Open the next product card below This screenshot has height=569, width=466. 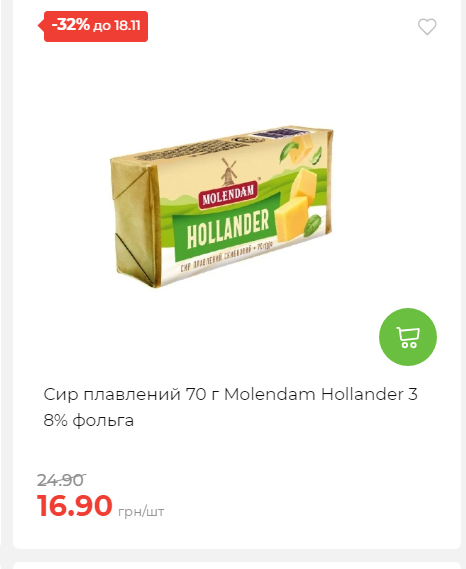[237, 566]
